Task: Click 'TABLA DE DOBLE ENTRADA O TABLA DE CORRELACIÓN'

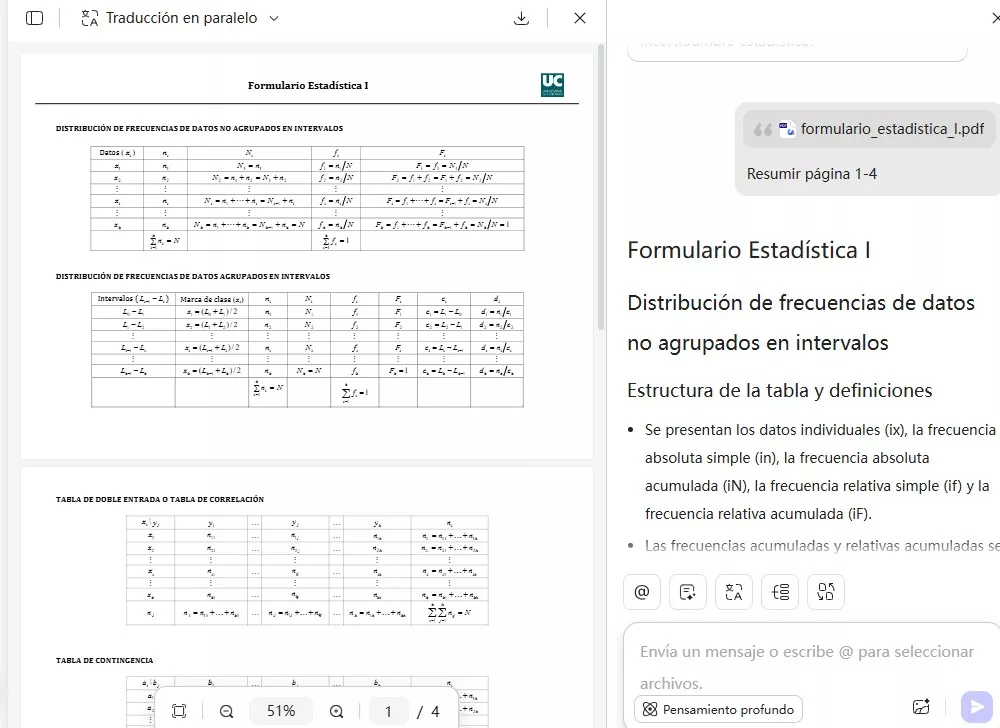Action: 159,499
